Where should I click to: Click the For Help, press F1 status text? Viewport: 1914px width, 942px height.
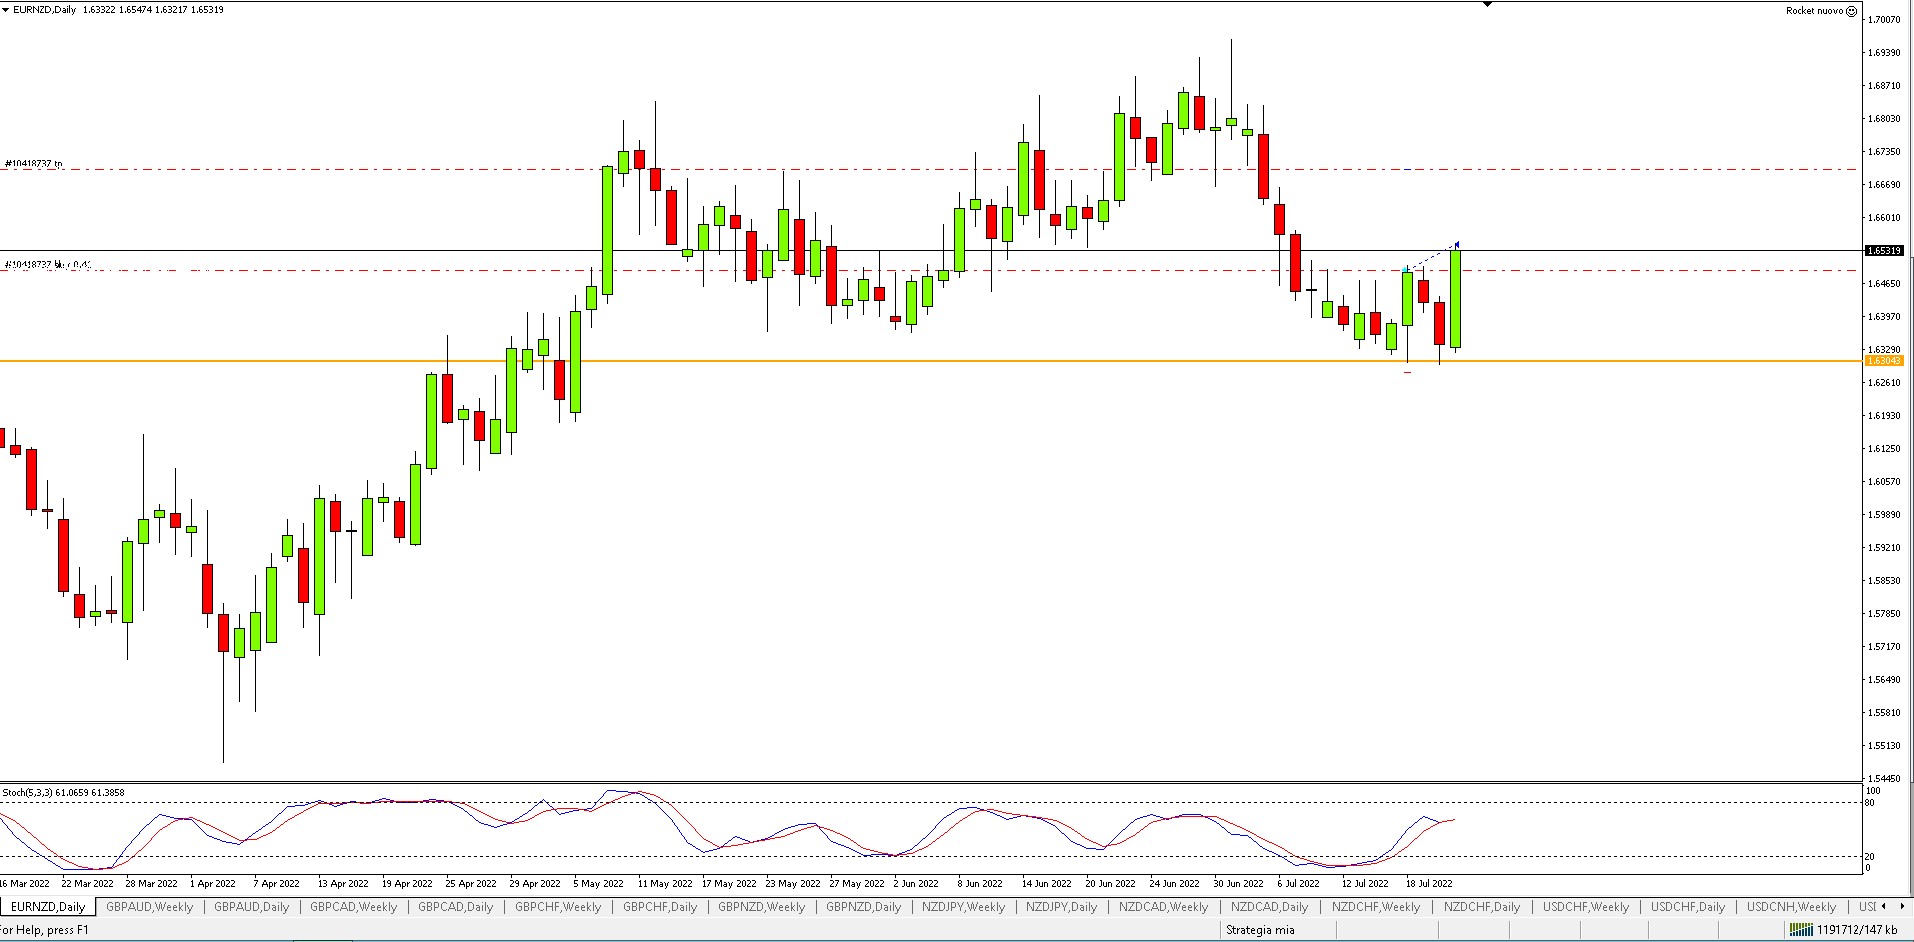44,930
